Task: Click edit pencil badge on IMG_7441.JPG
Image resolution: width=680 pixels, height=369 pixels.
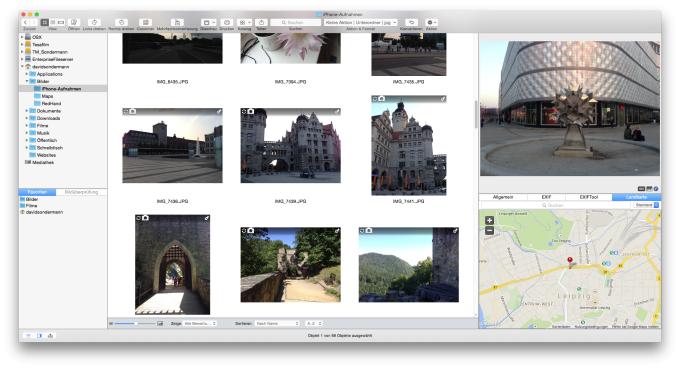Action: coord(443,99)
